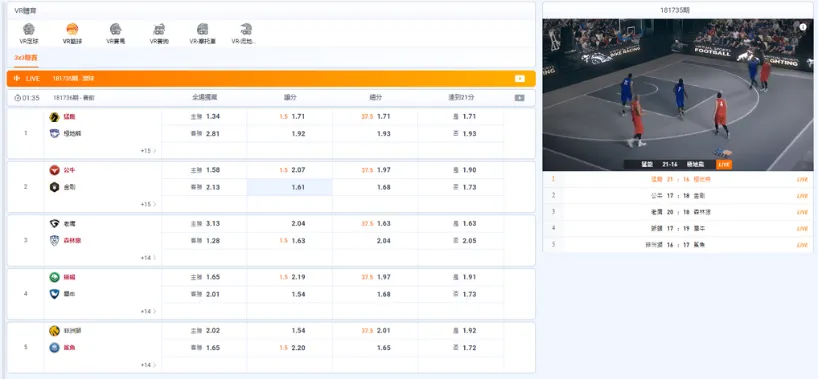Expand +14 more markets for match 5
This screenshot has width=818, height=379.
point(148,365)
